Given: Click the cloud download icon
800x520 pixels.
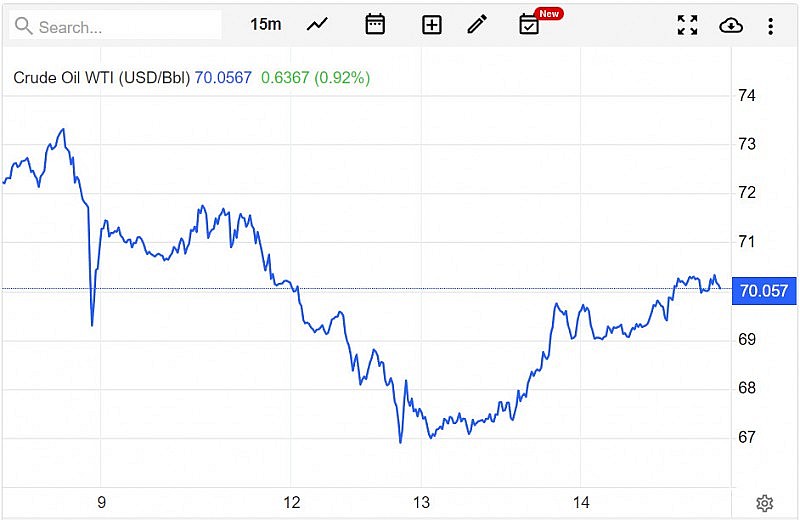Looking at the screenshot, I should coord(731,25).
